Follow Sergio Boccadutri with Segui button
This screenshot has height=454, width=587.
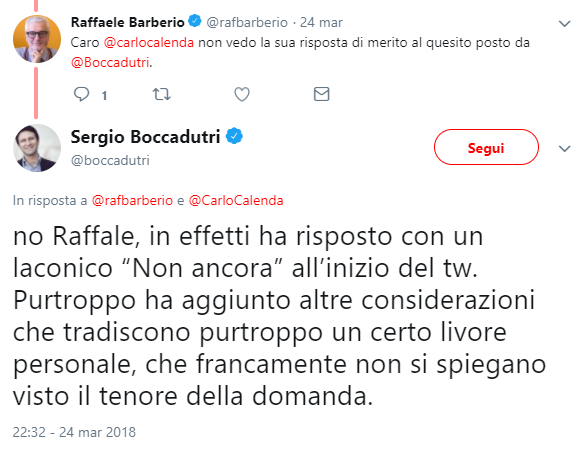[x=486, y=147]
